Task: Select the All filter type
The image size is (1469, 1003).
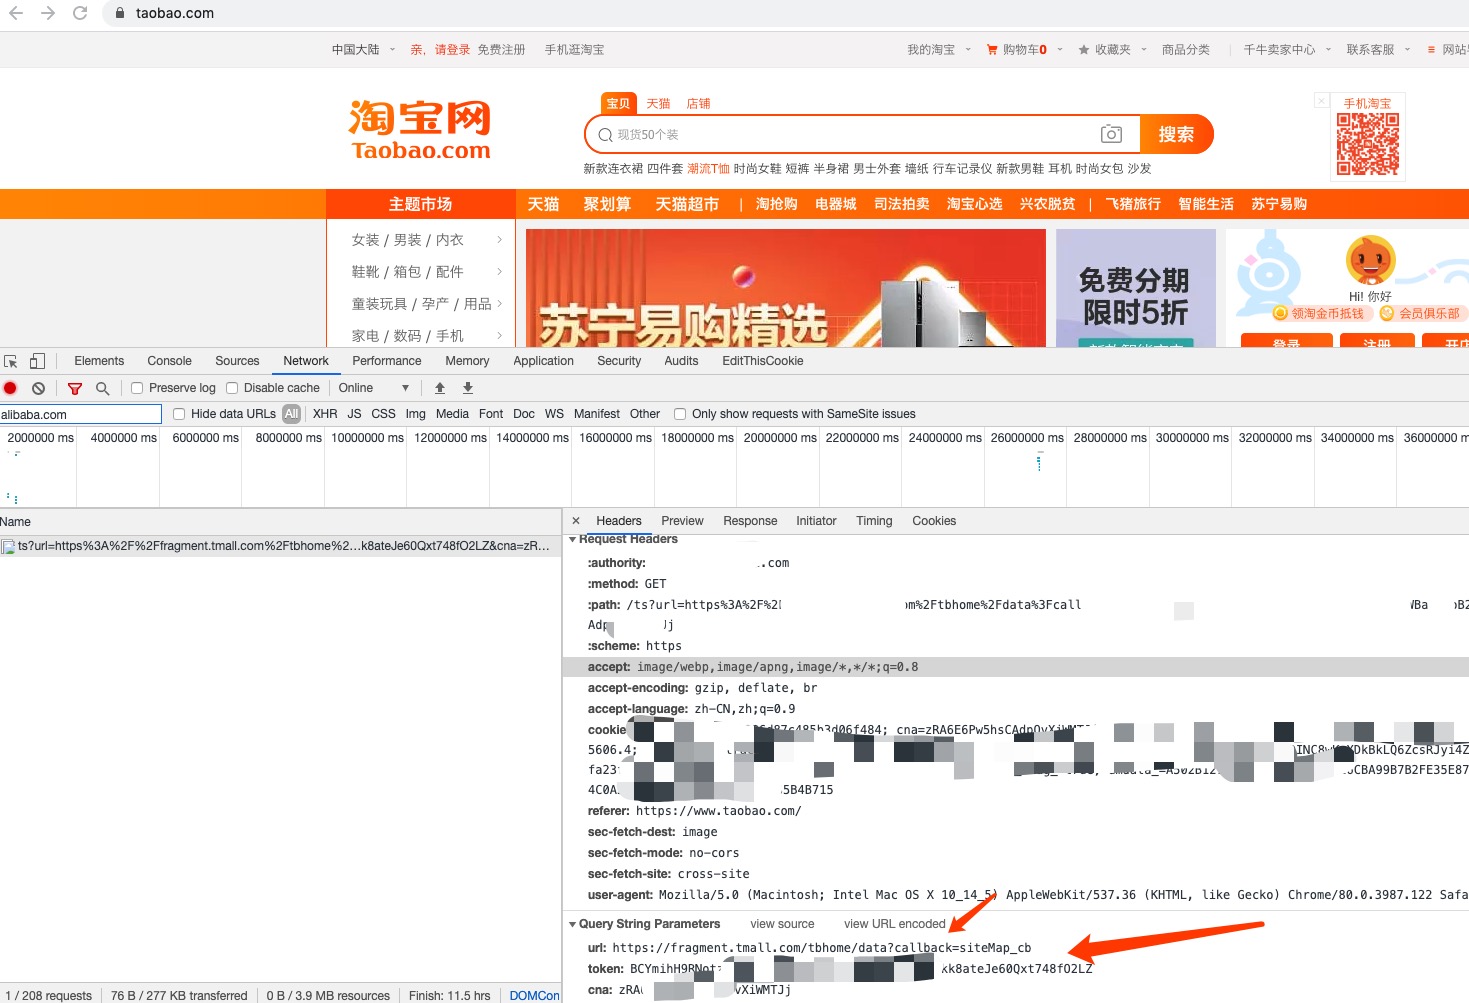Action: (x=291, y=414)
